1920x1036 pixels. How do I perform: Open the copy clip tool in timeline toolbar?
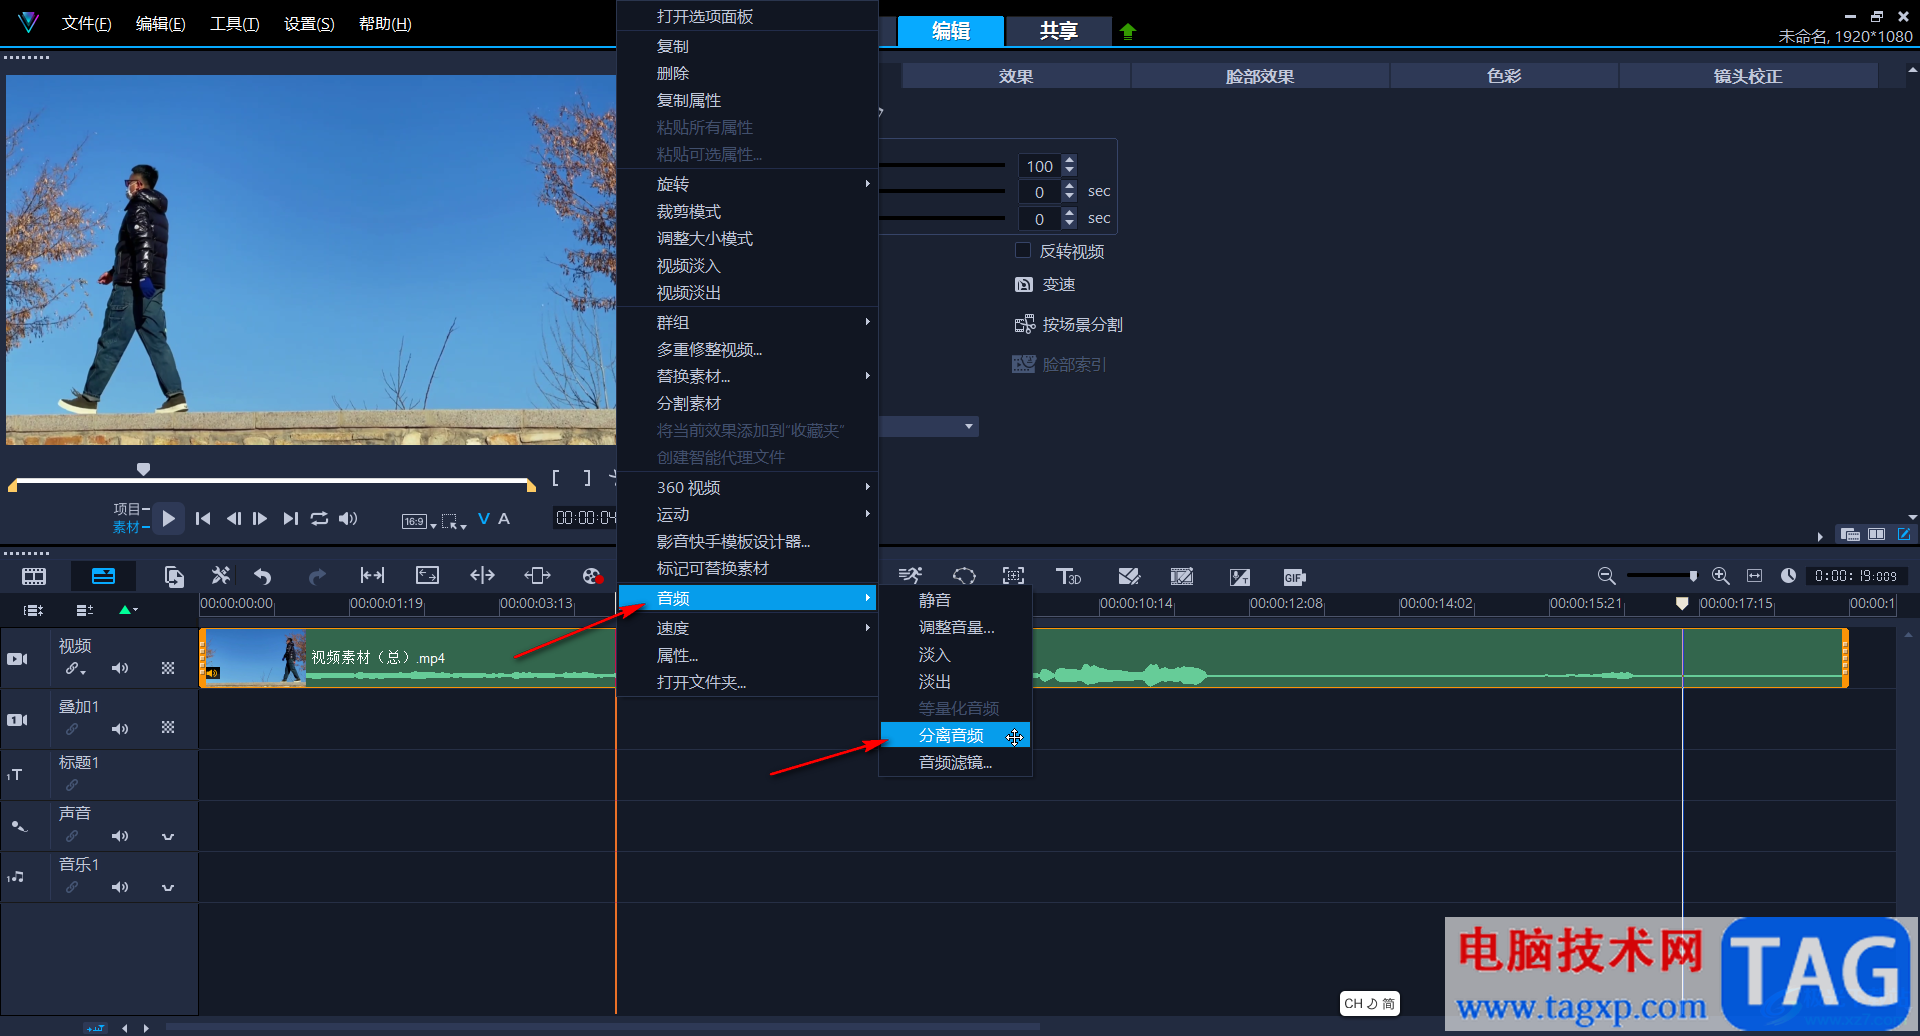(x=174, y=576)
